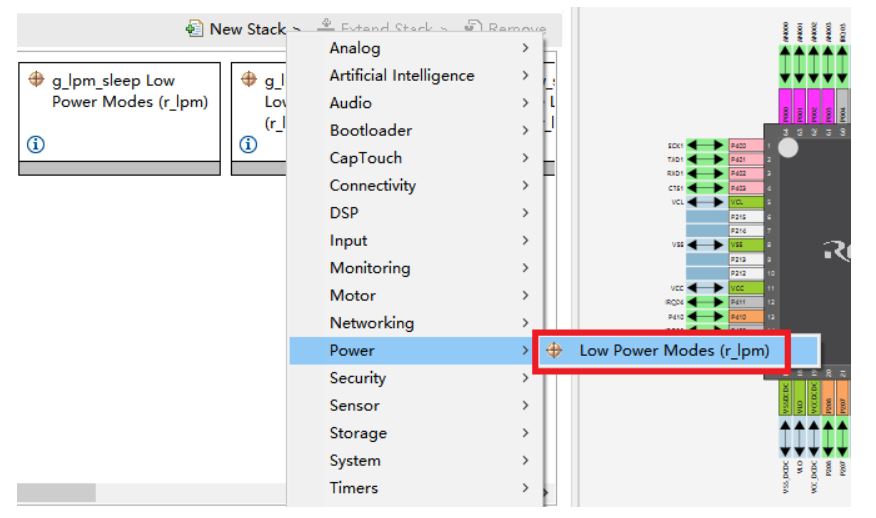Click the VSS signal arrow
Image resolution: width=876 pixels, height=518 pixels.
pyautogui.click(x=705, y=245)
